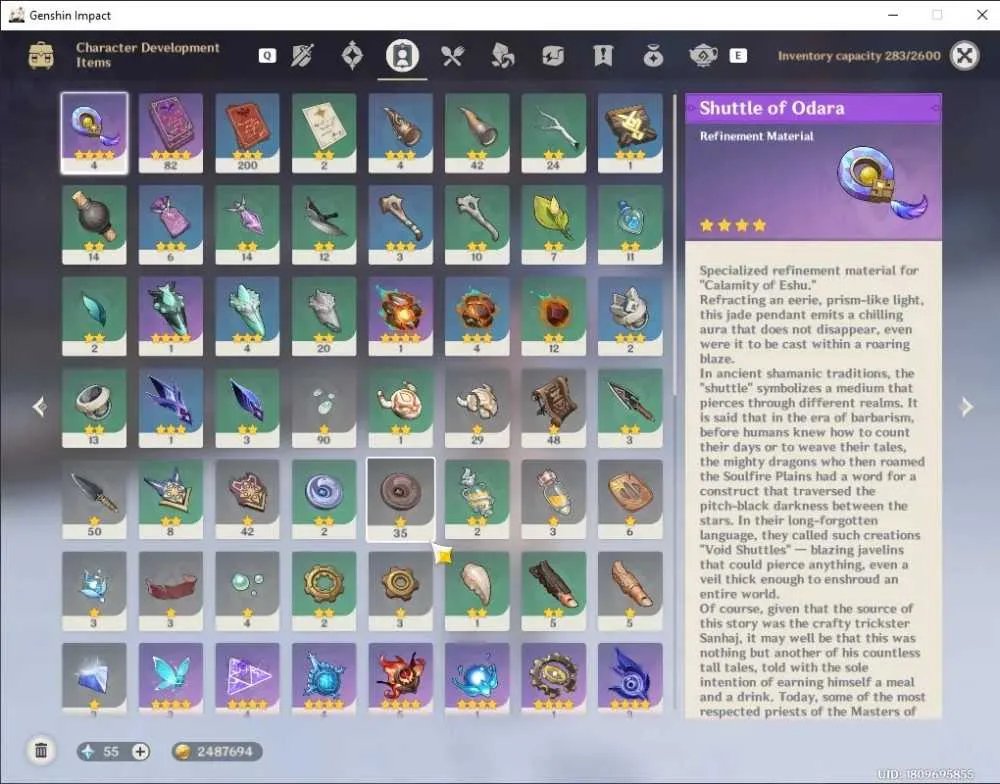This screenshot has width=1000, height=784.
Task: Close the inventory with the round X button
Action: [965, 55]
